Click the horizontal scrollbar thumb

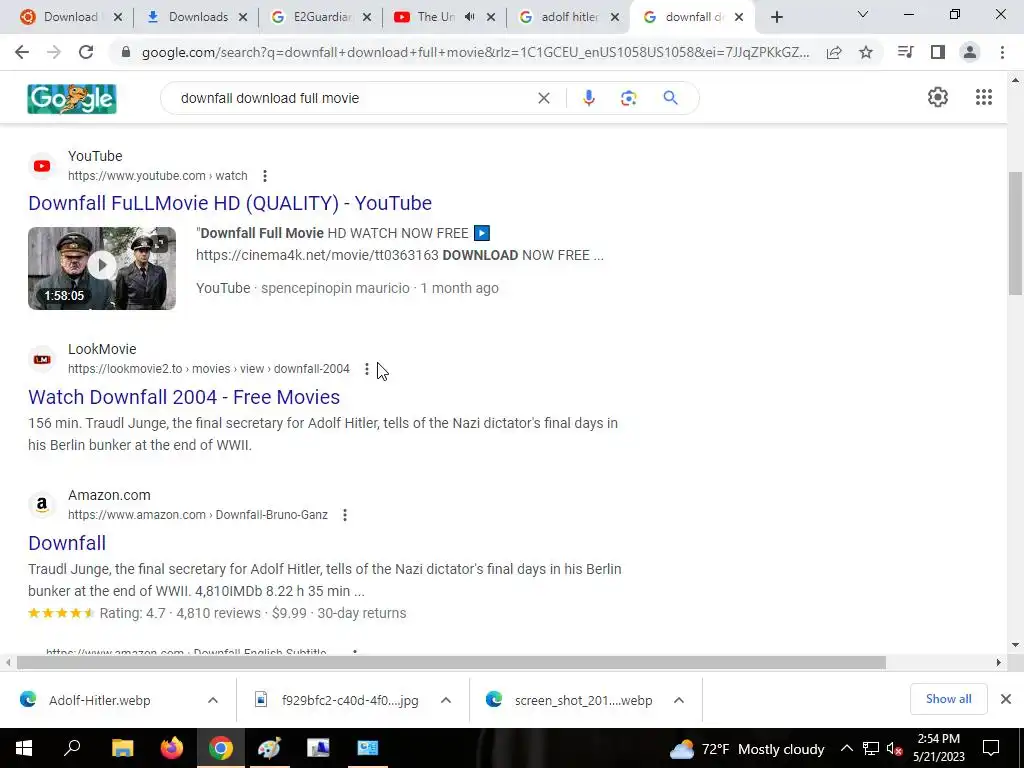coord(451,663)
